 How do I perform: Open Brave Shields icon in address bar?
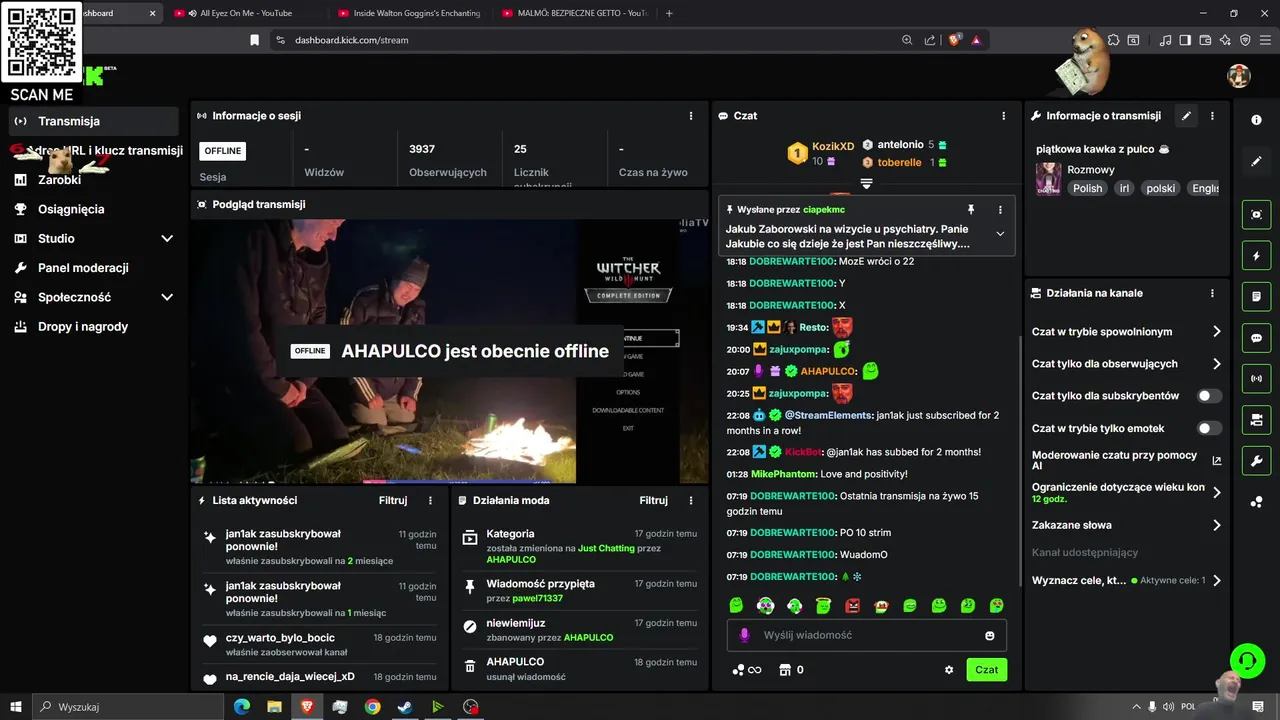pos(955,40)
